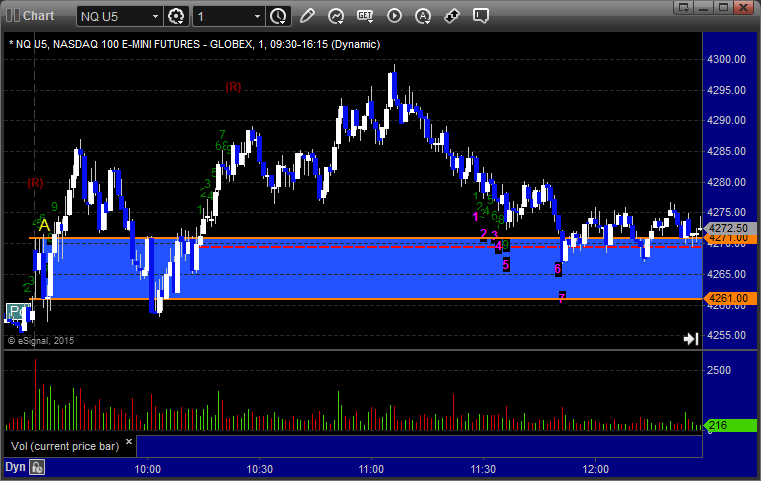The width and height of the screenshot is (761, 481).
Task: Click the 4255.00 price axis label
Action: (727, 335)
